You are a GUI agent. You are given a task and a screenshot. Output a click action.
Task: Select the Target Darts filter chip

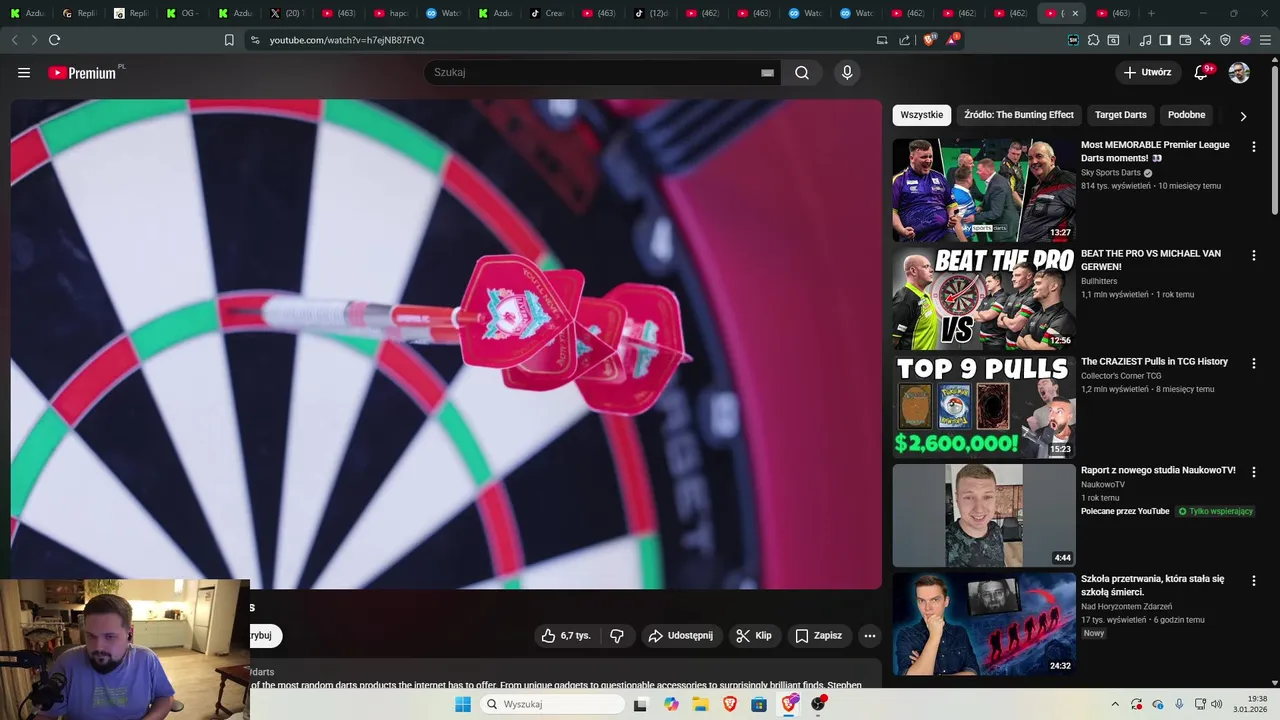click(x=1120, y=115)
